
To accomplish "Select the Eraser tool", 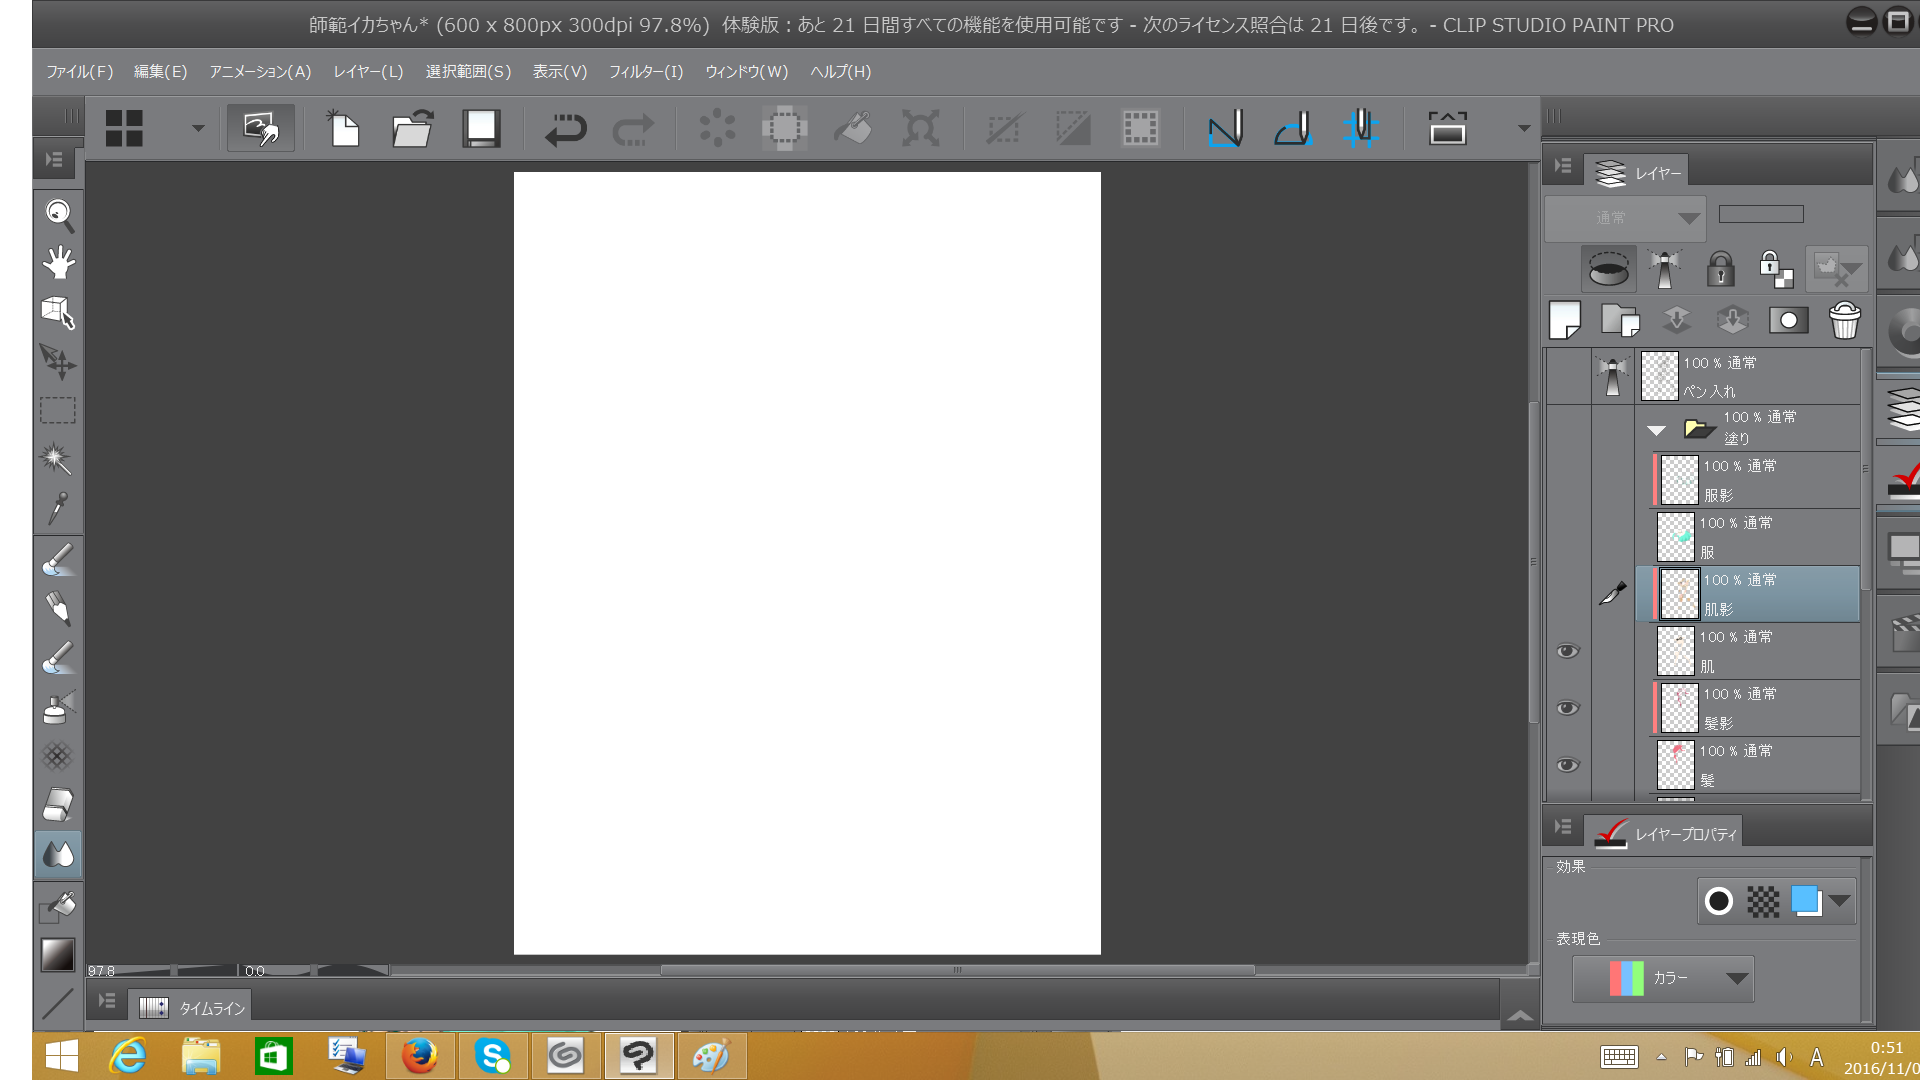I will [x=58, y=805].
